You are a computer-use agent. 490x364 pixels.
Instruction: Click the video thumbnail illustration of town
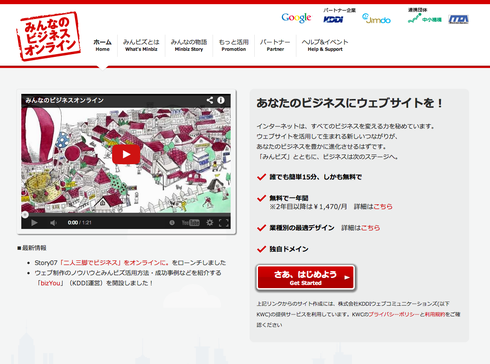[x=126, y=160]
